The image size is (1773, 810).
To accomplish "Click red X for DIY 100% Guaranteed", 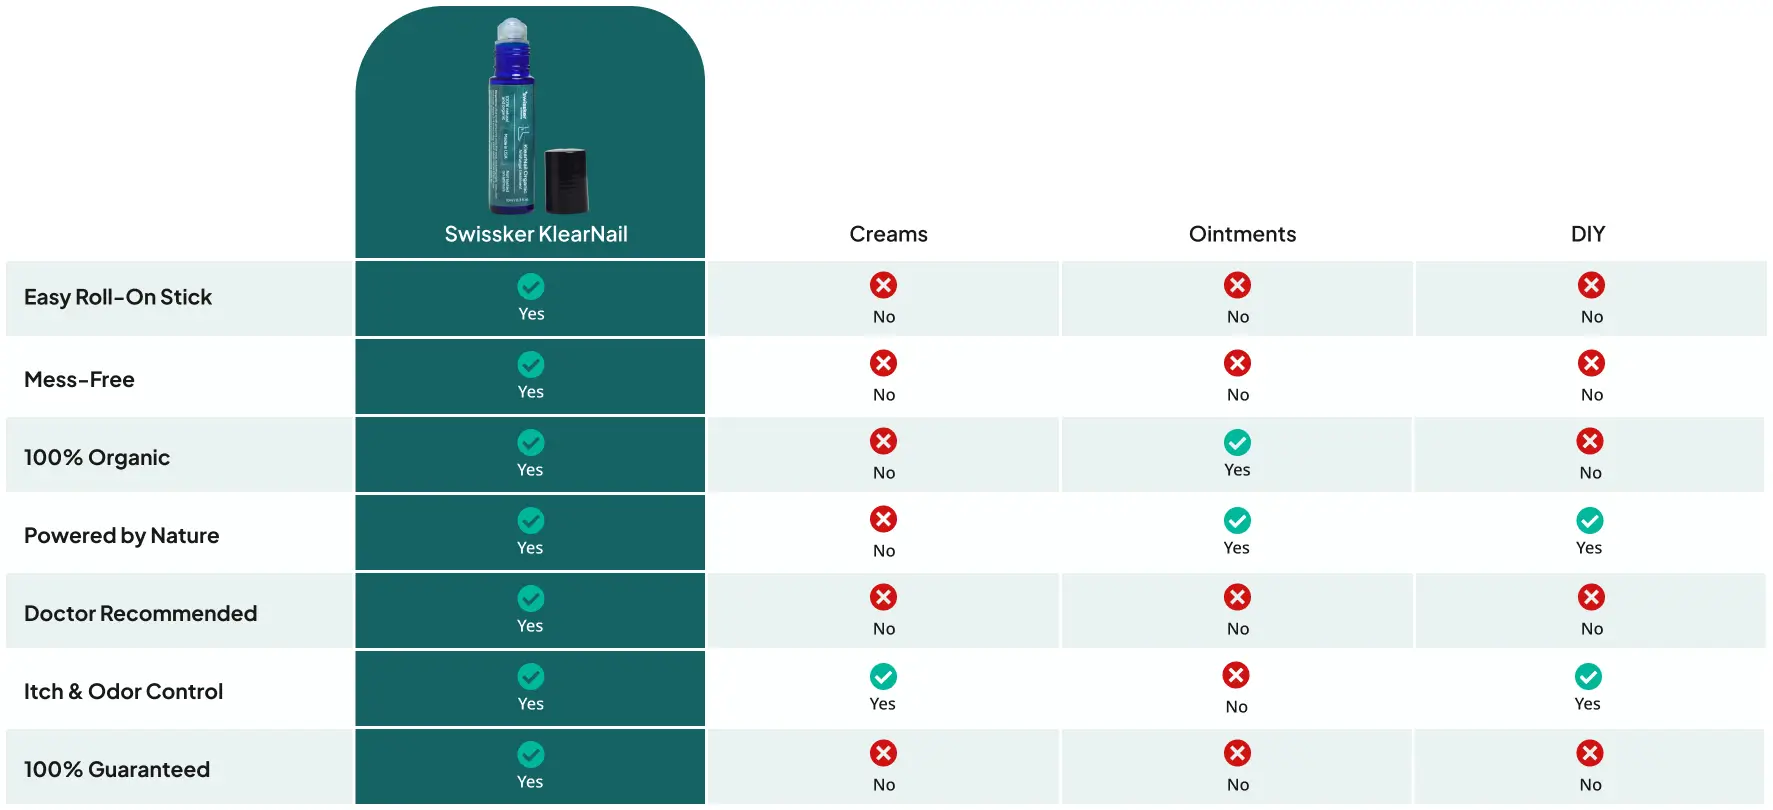I will pos(1590,753).
